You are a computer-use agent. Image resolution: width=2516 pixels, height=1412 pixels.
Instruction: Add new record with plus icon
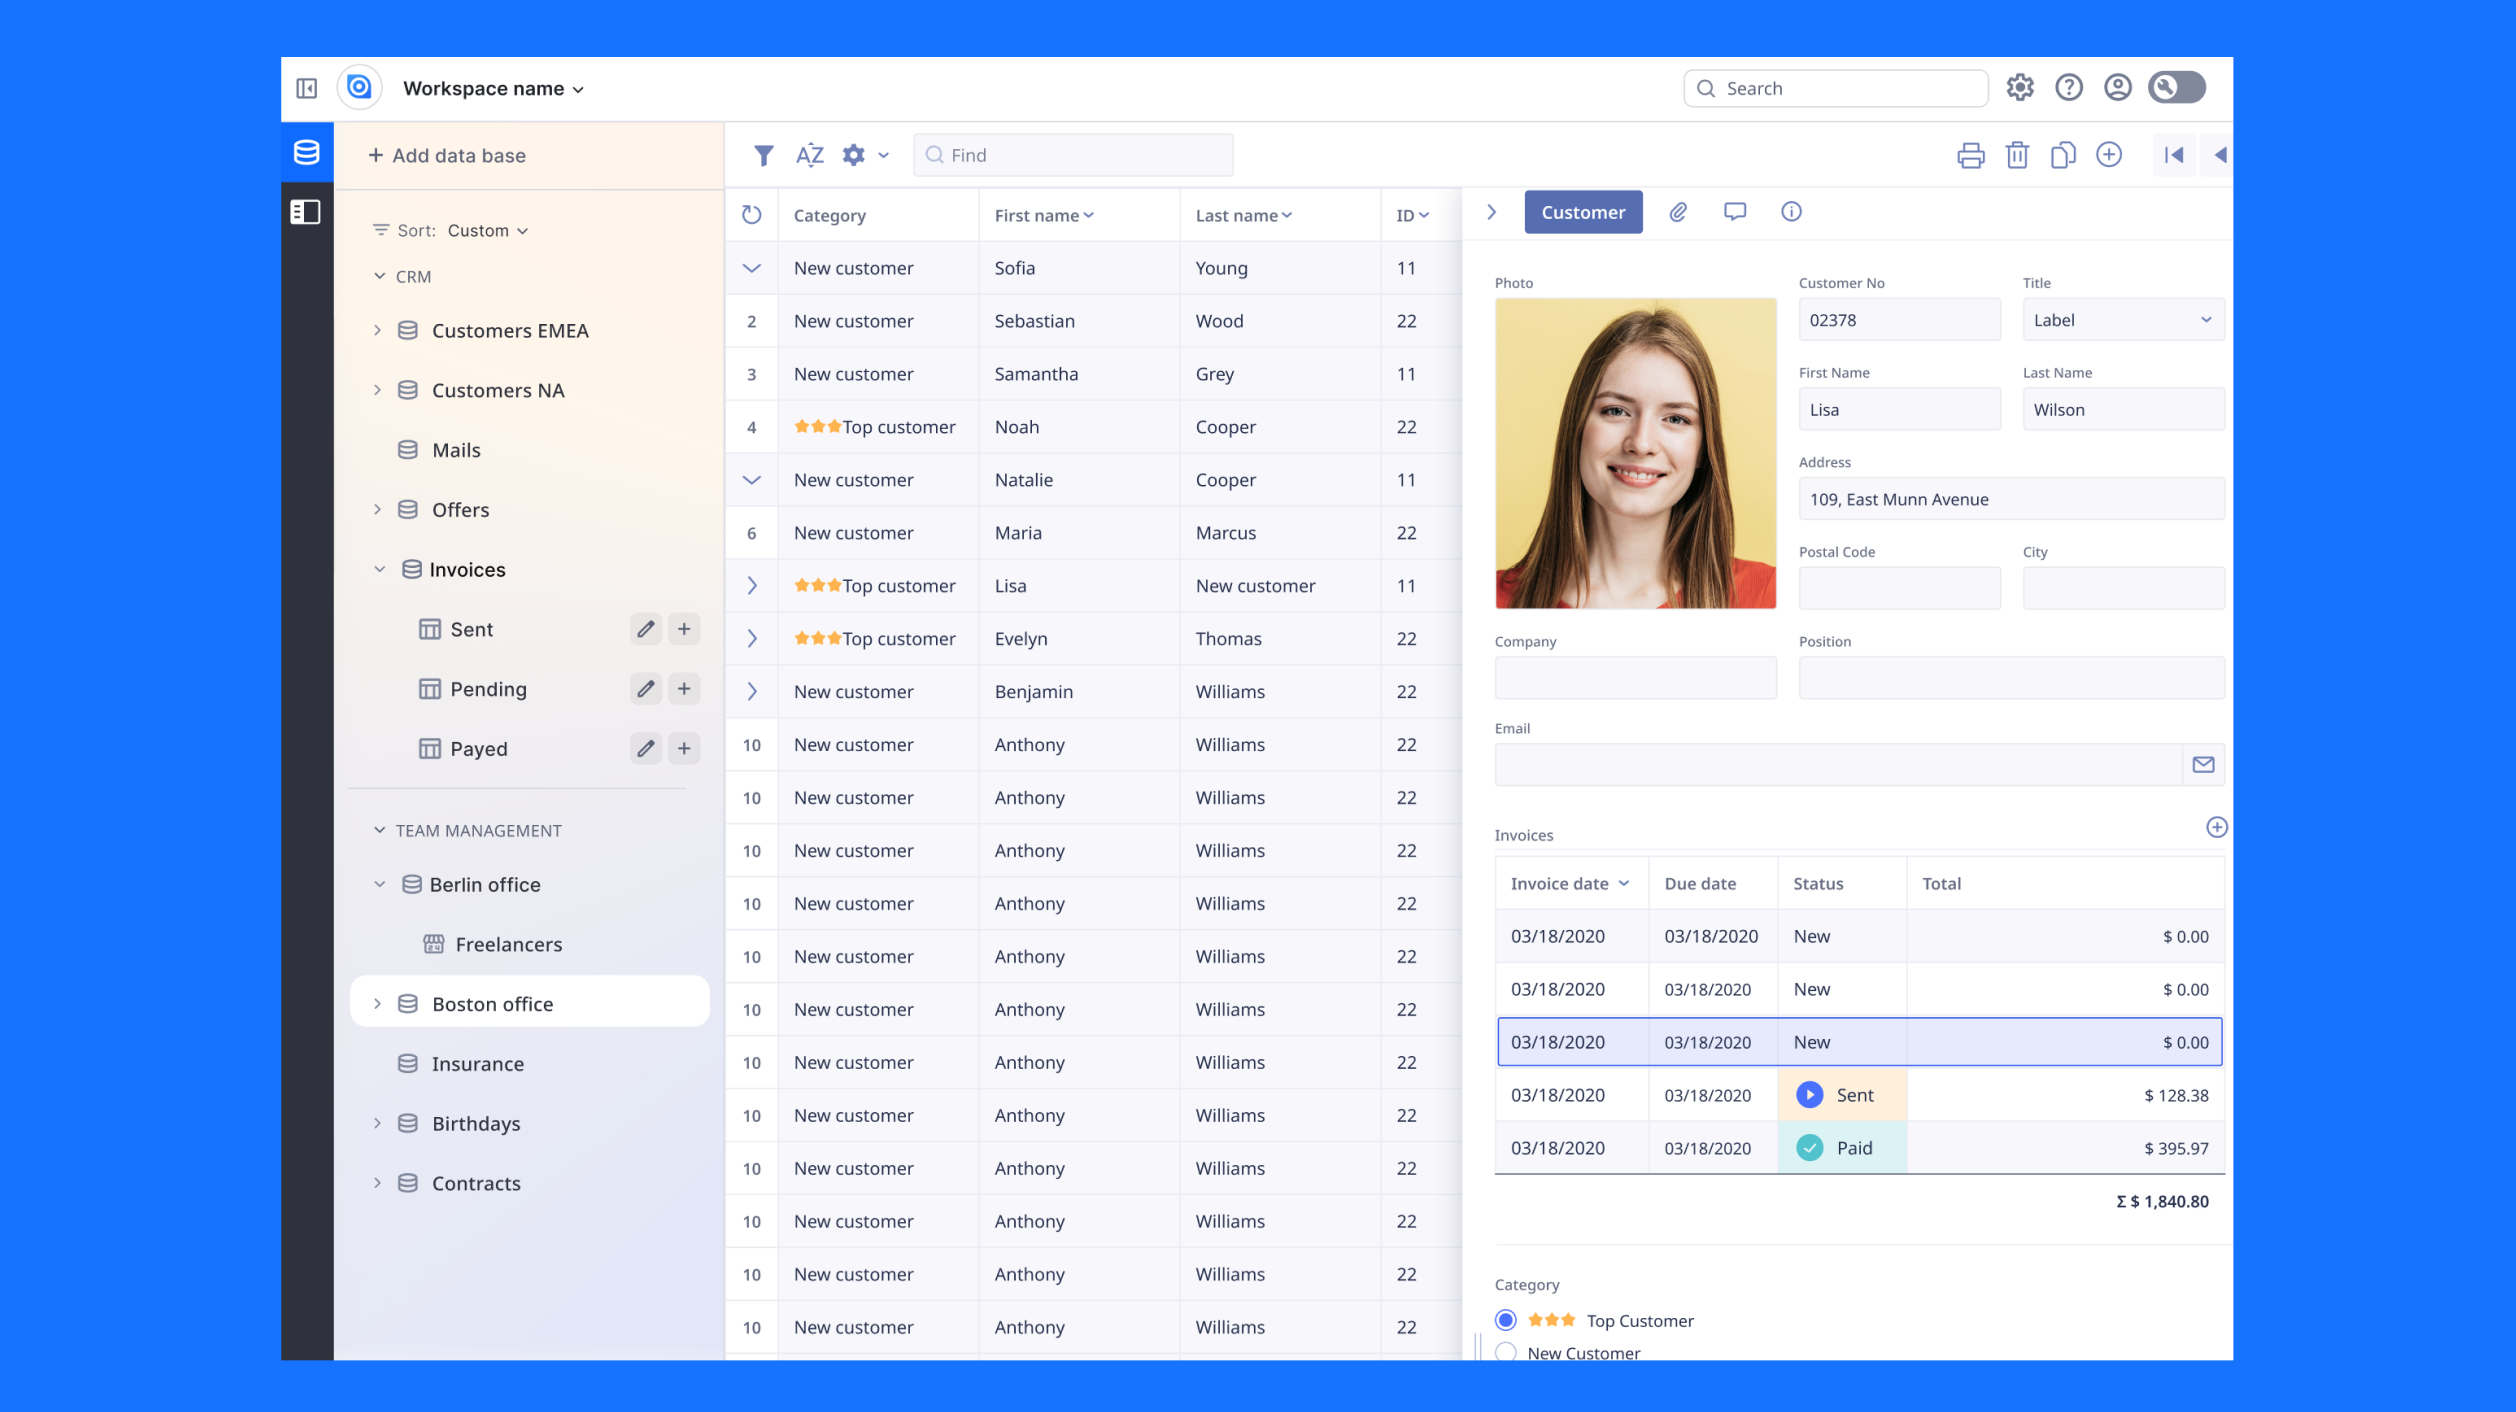click(2109, 155)
